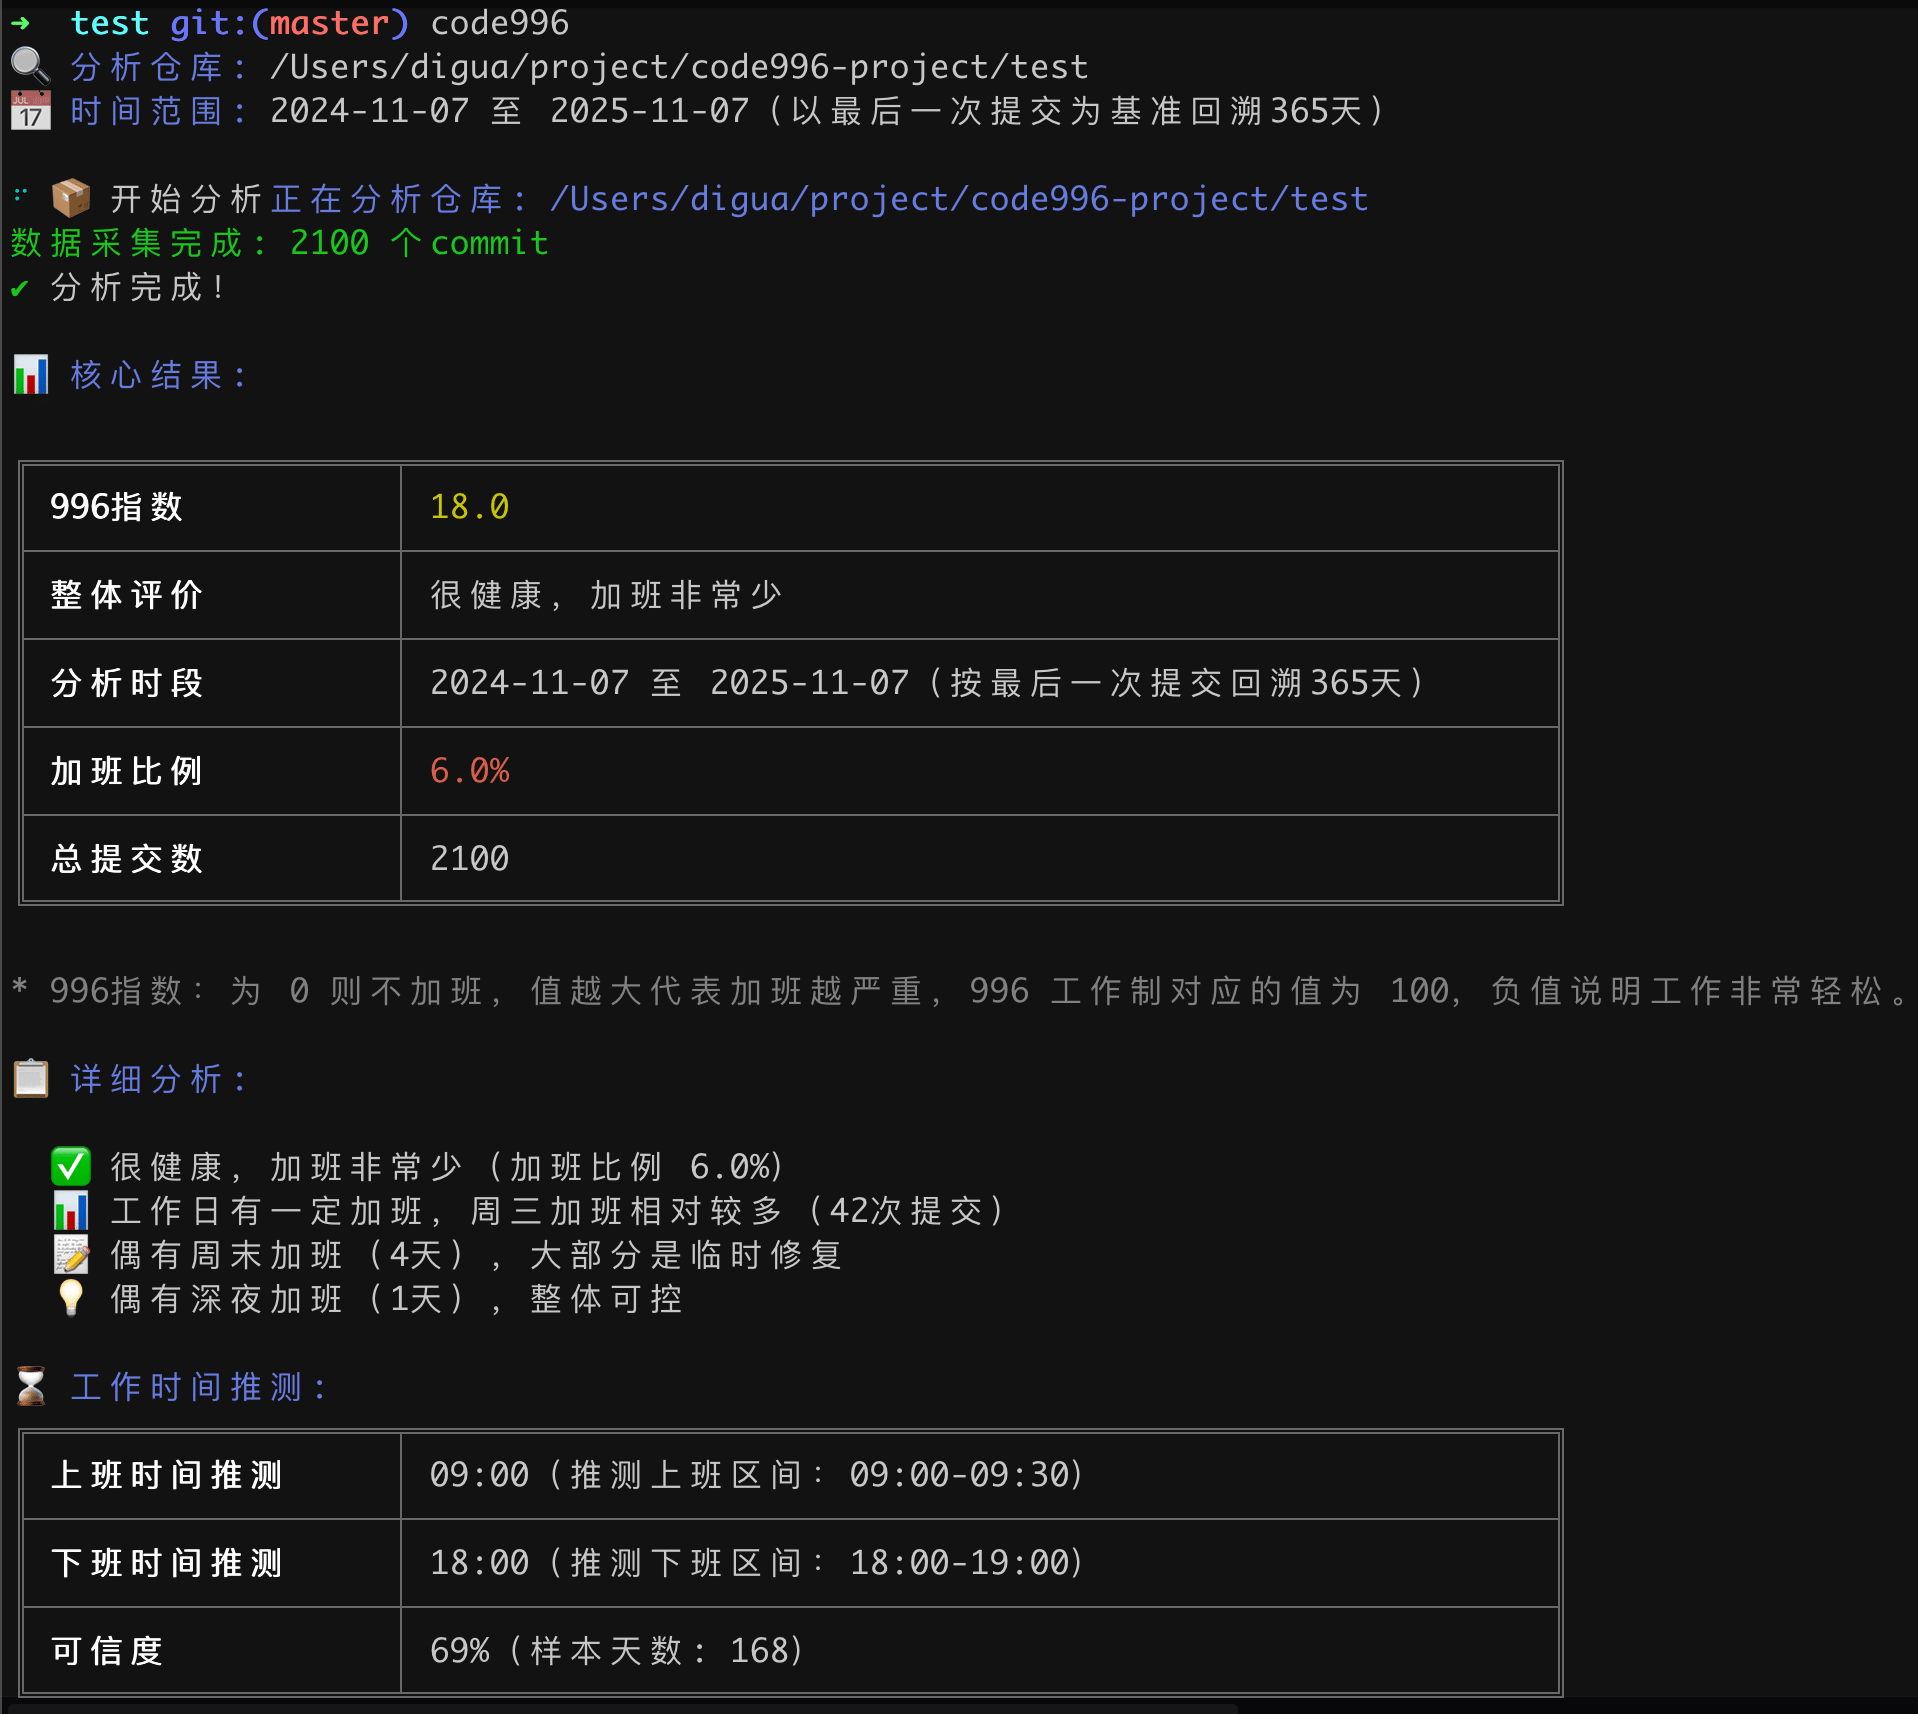This screenshot has width=1918, height=1714.
Task: Click the clipboard icon next to 详细分析
Action: coord(30,1078)
